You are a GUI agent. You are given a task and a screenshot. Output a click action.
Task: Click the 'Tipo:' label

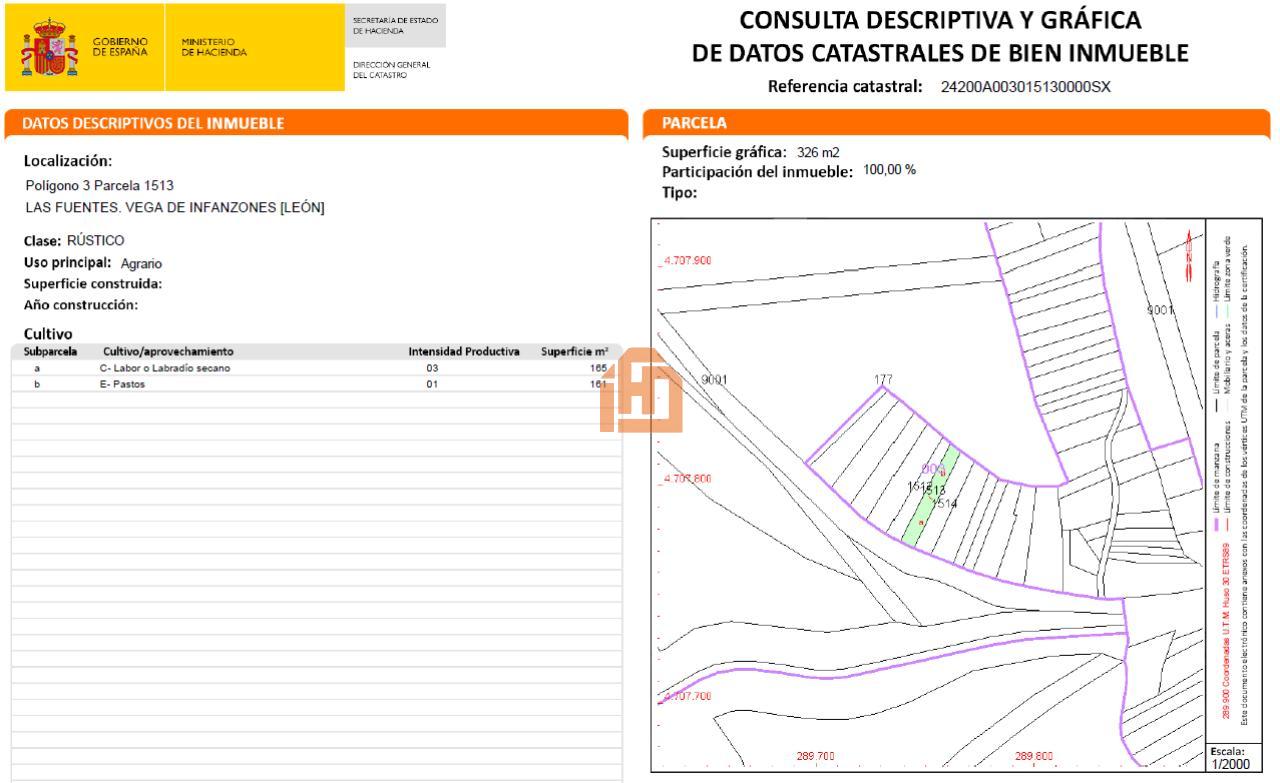pos(680,193)
